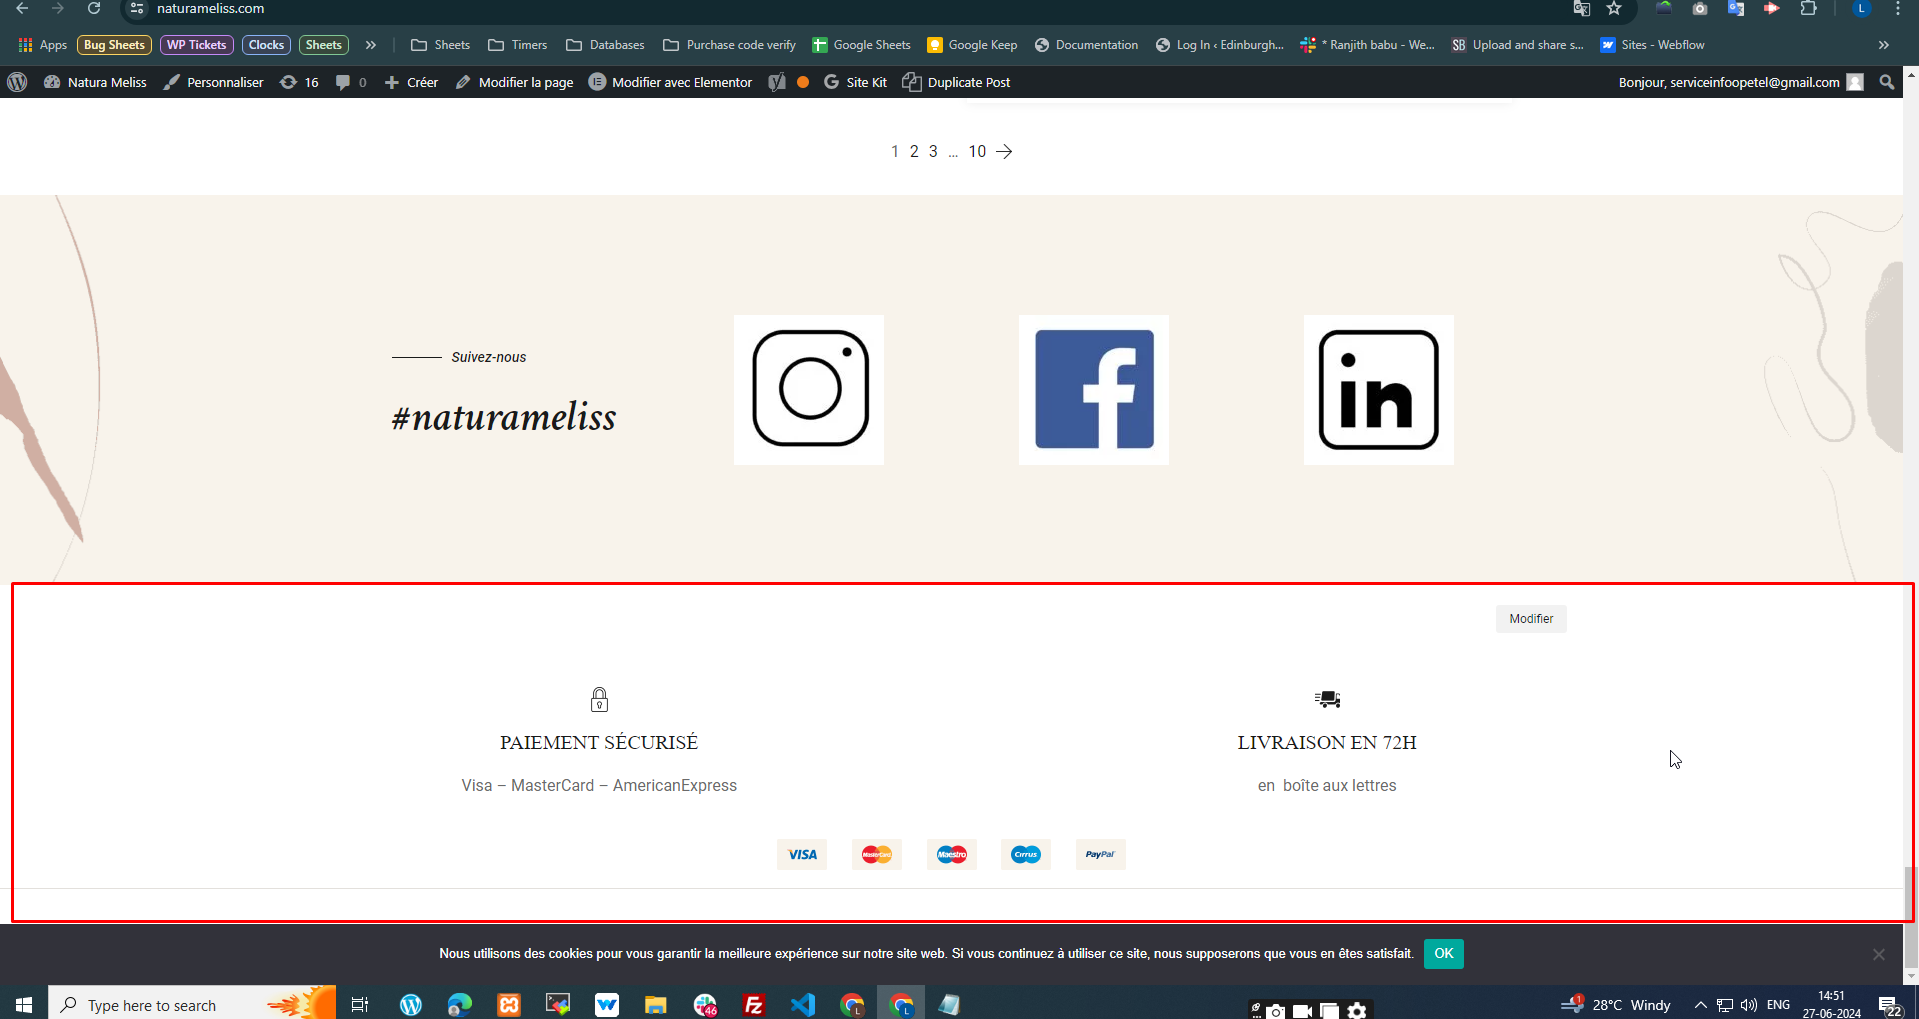Click the PayPal payment badge
Viewport: 1919px width, 1019px height.
(x=1101, y=854)
